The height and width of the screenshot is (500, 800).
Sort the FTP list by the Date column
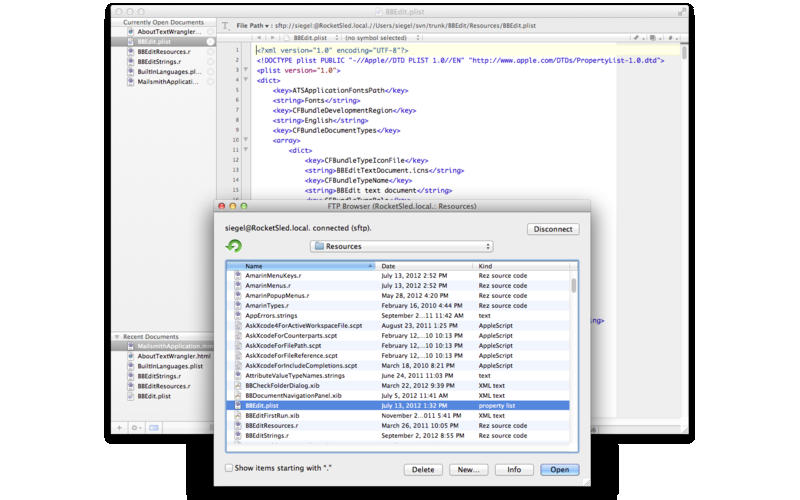tap(424, 266)
